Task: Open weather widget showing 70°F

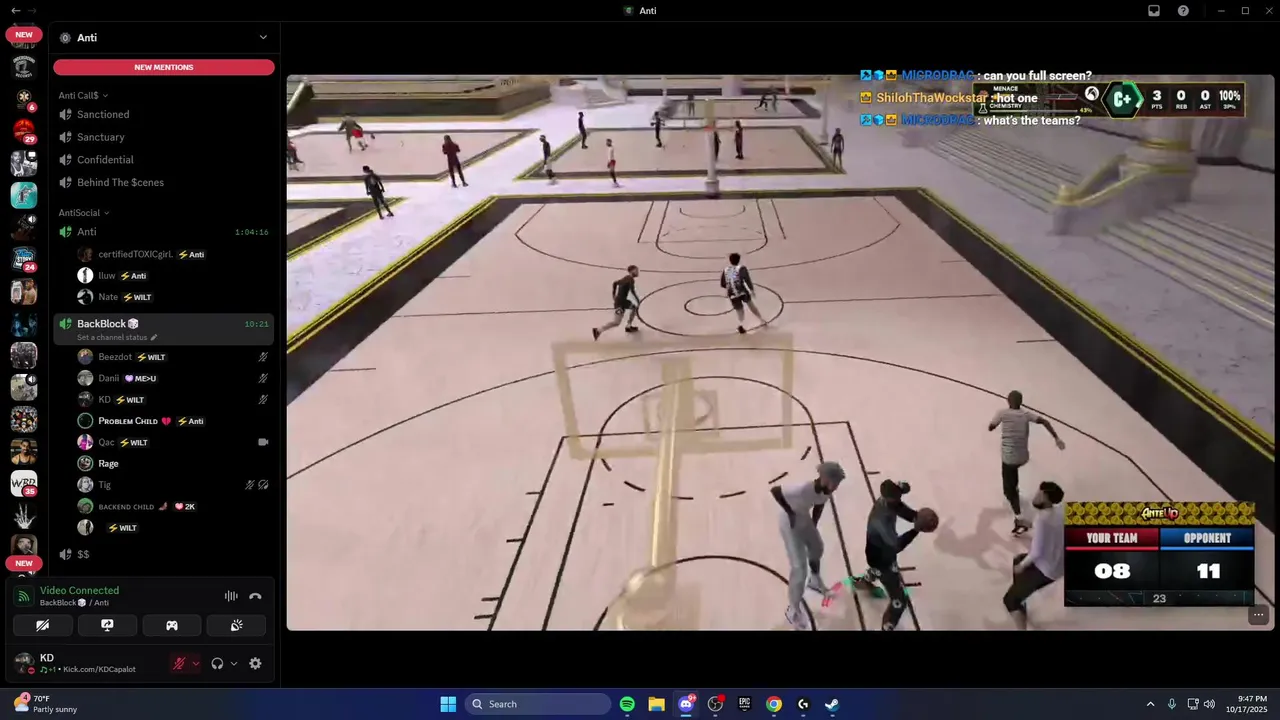Action: click(x=45, y=704)
